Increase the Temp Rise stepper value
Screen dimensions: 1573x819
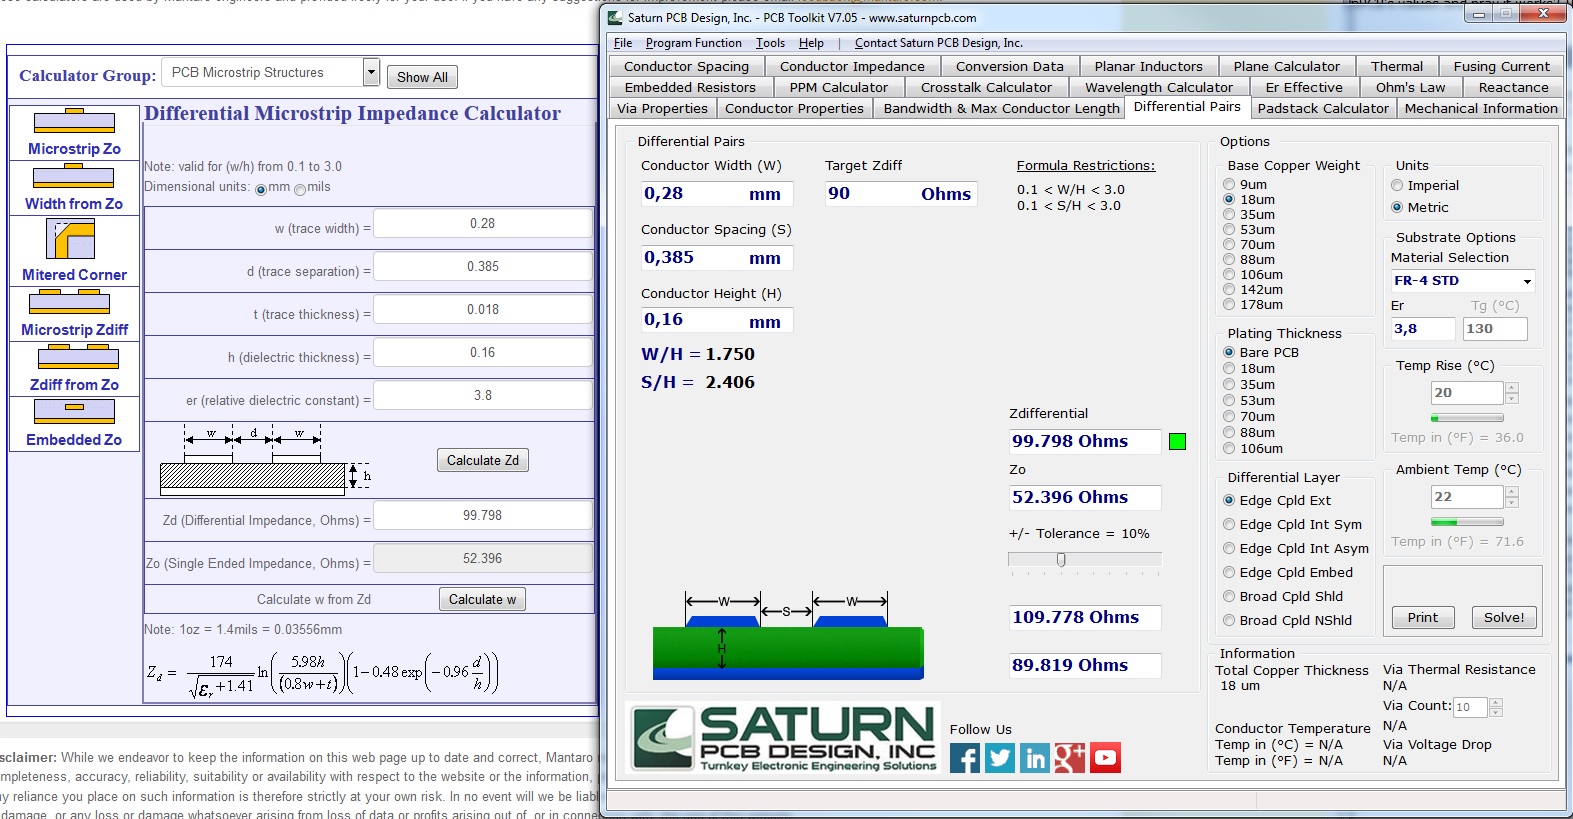pyautogui.click(x=1511, y=387)
